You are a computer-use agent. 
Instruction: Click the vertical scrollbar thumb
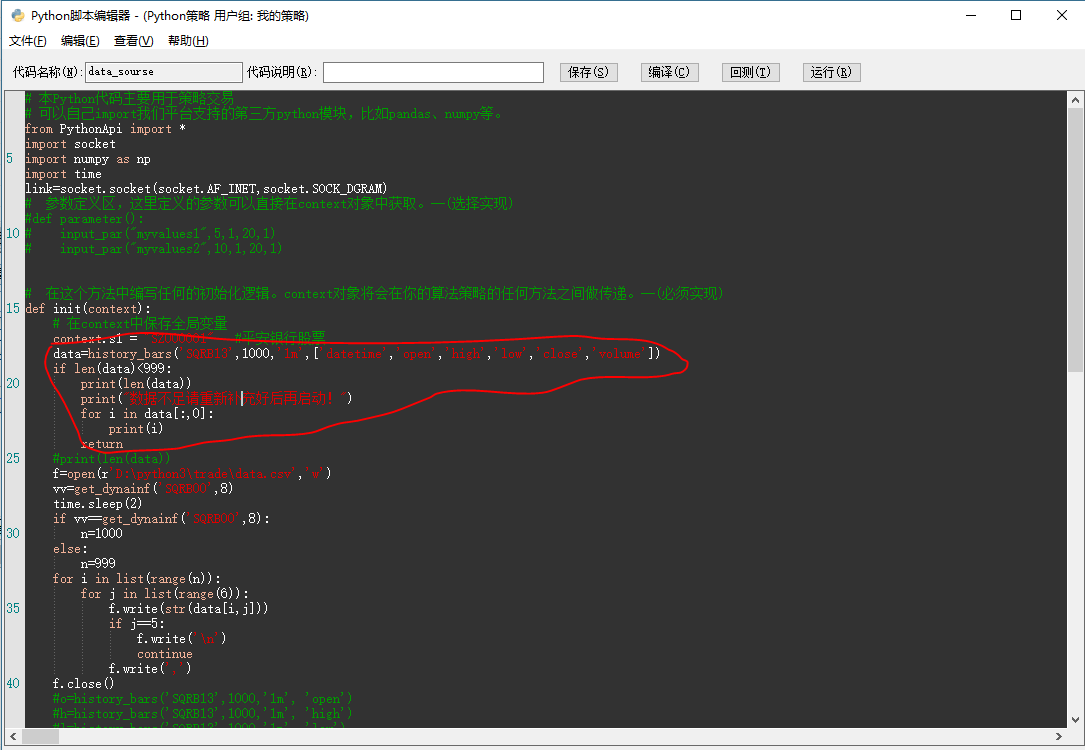click(1075, 241)
